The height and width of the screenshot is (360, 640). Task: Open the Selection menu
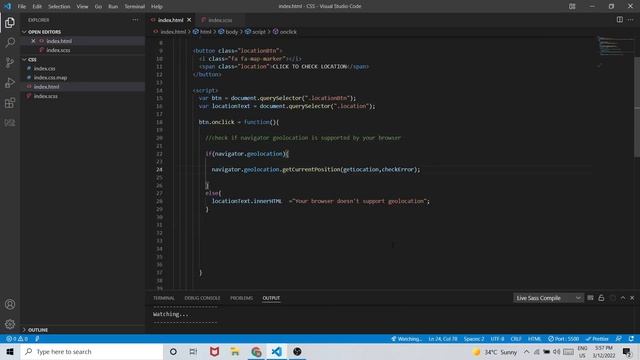tap(59, 7)
